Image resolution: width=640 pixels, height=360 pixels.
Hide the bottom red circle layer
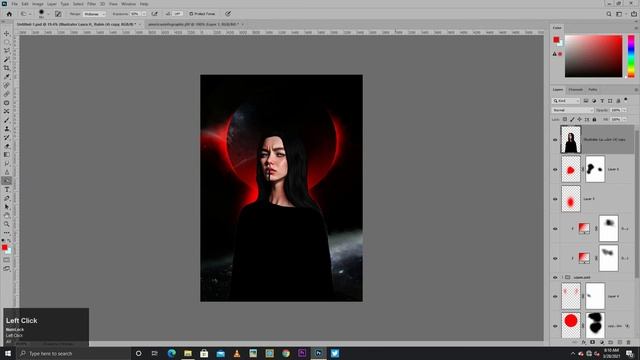[555, 326]
